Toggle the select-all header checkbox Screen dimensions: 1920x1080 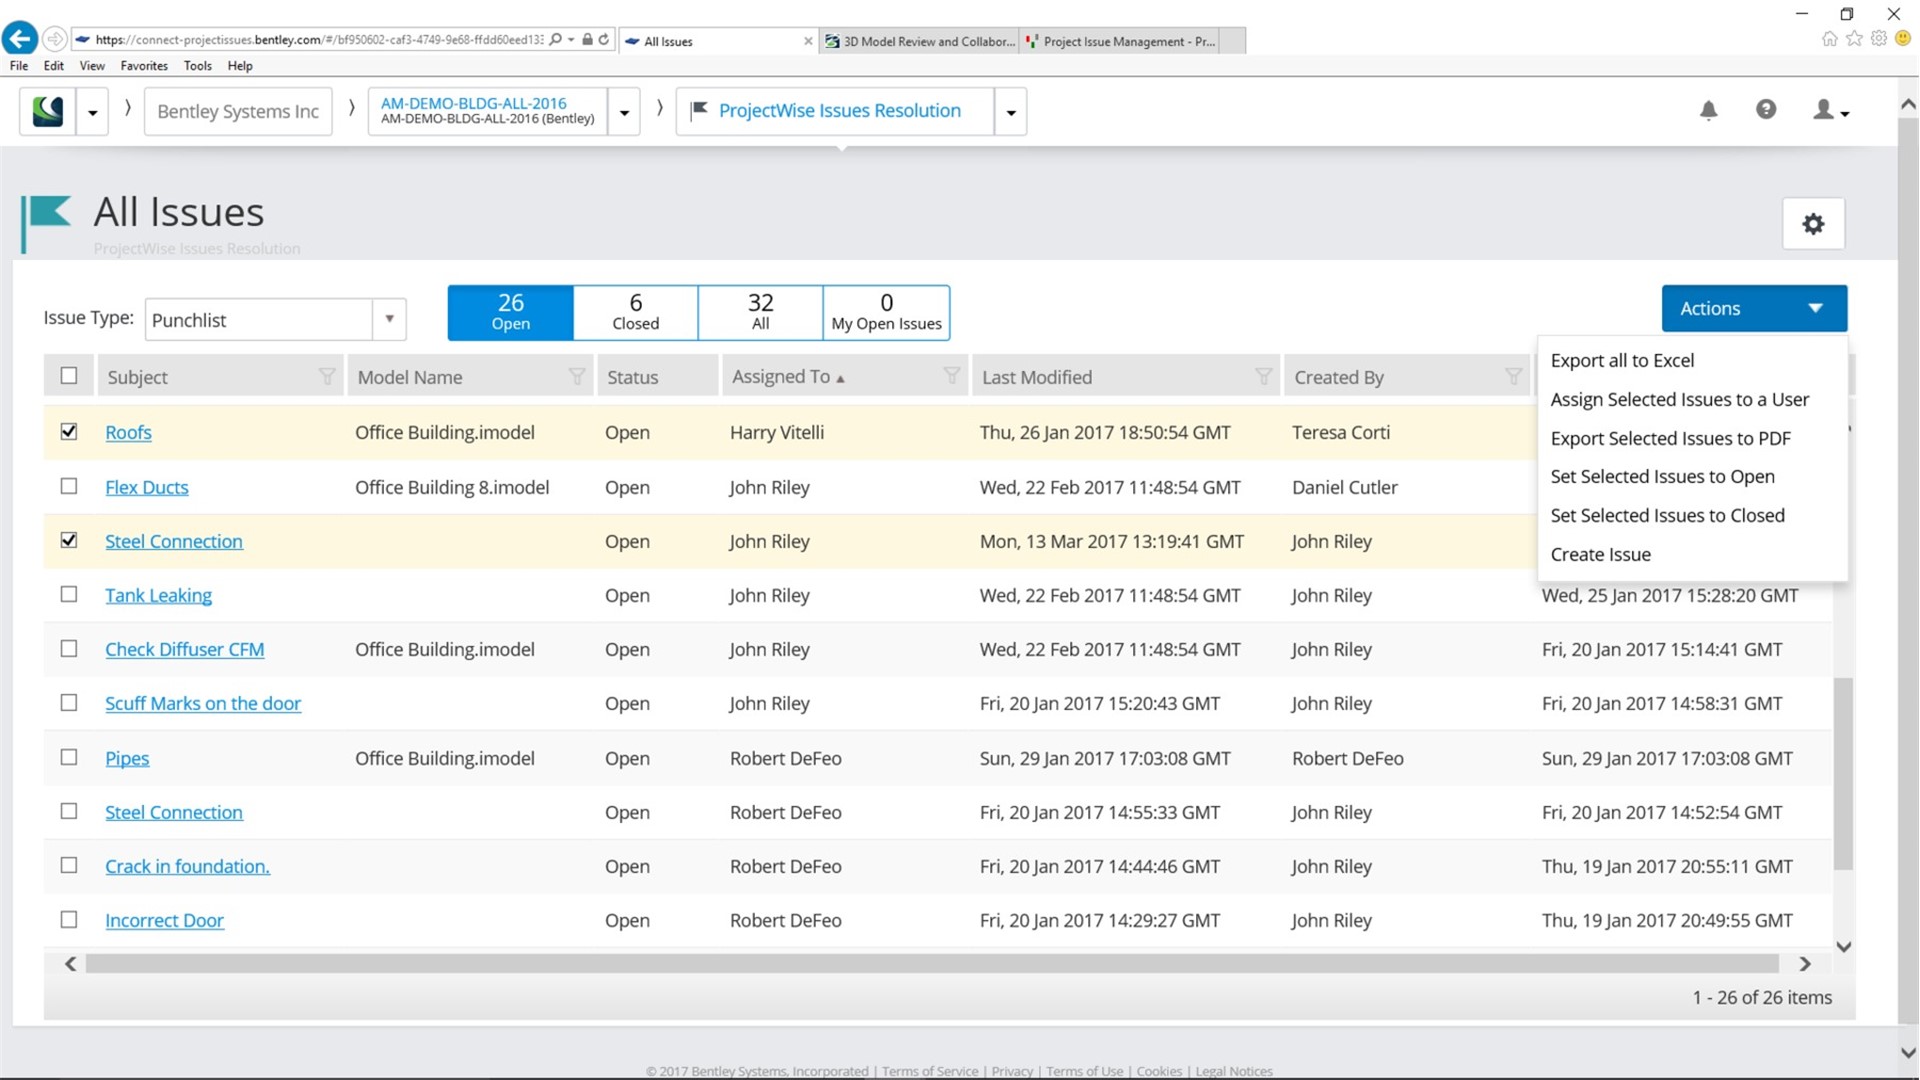69,376
